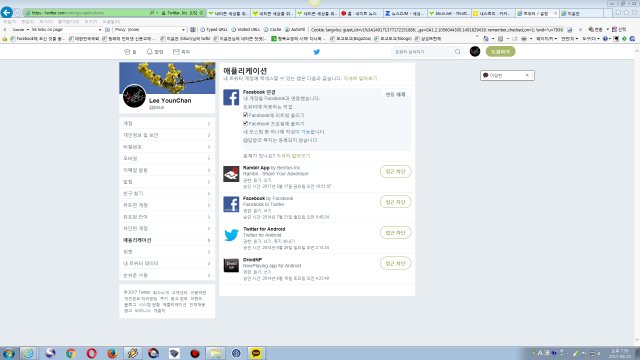Toggle Facebook retweet posting checkbox
The image size is (640, 360).
(x=245, y=115)
